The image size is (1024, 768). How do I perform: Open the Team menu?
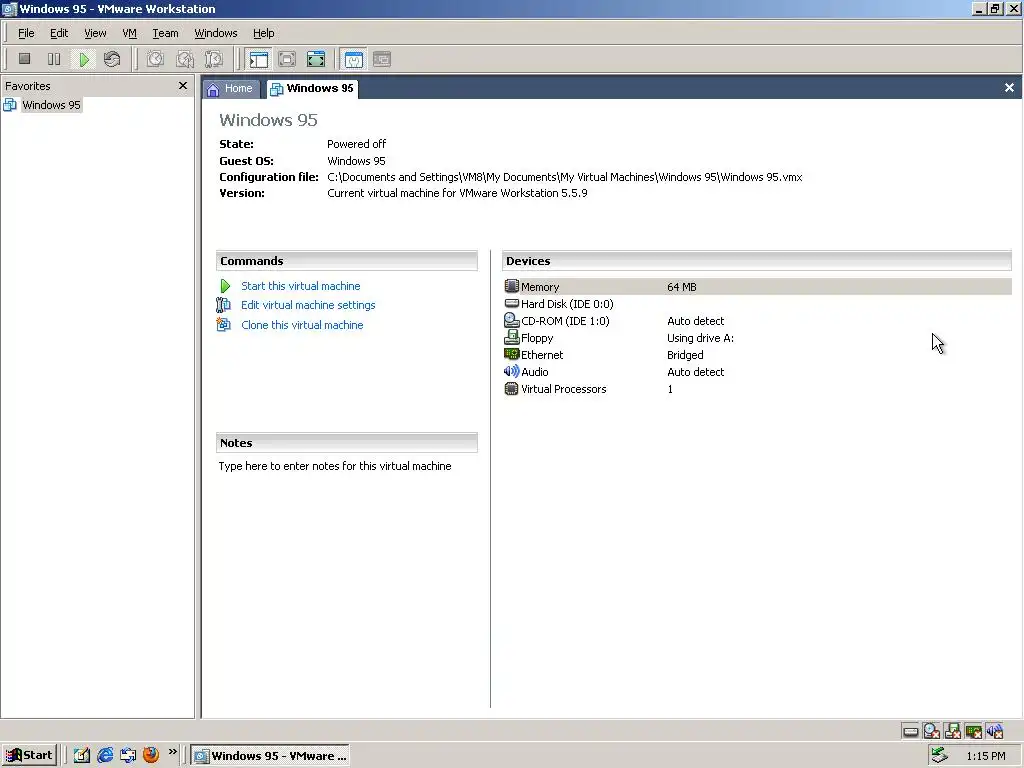click(165, 33)
